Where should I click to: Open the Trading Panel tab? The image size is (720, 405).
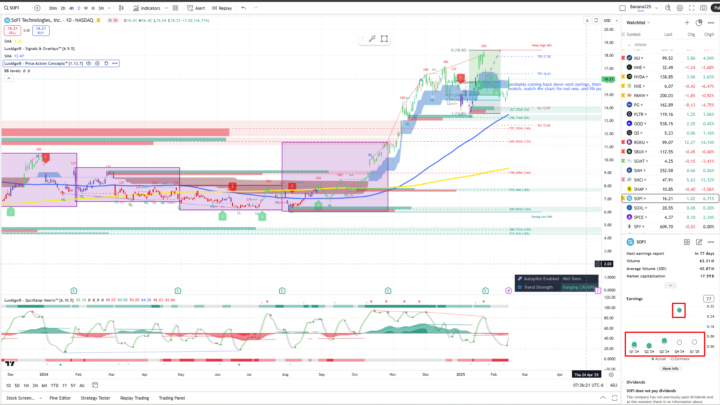(172, 398)
